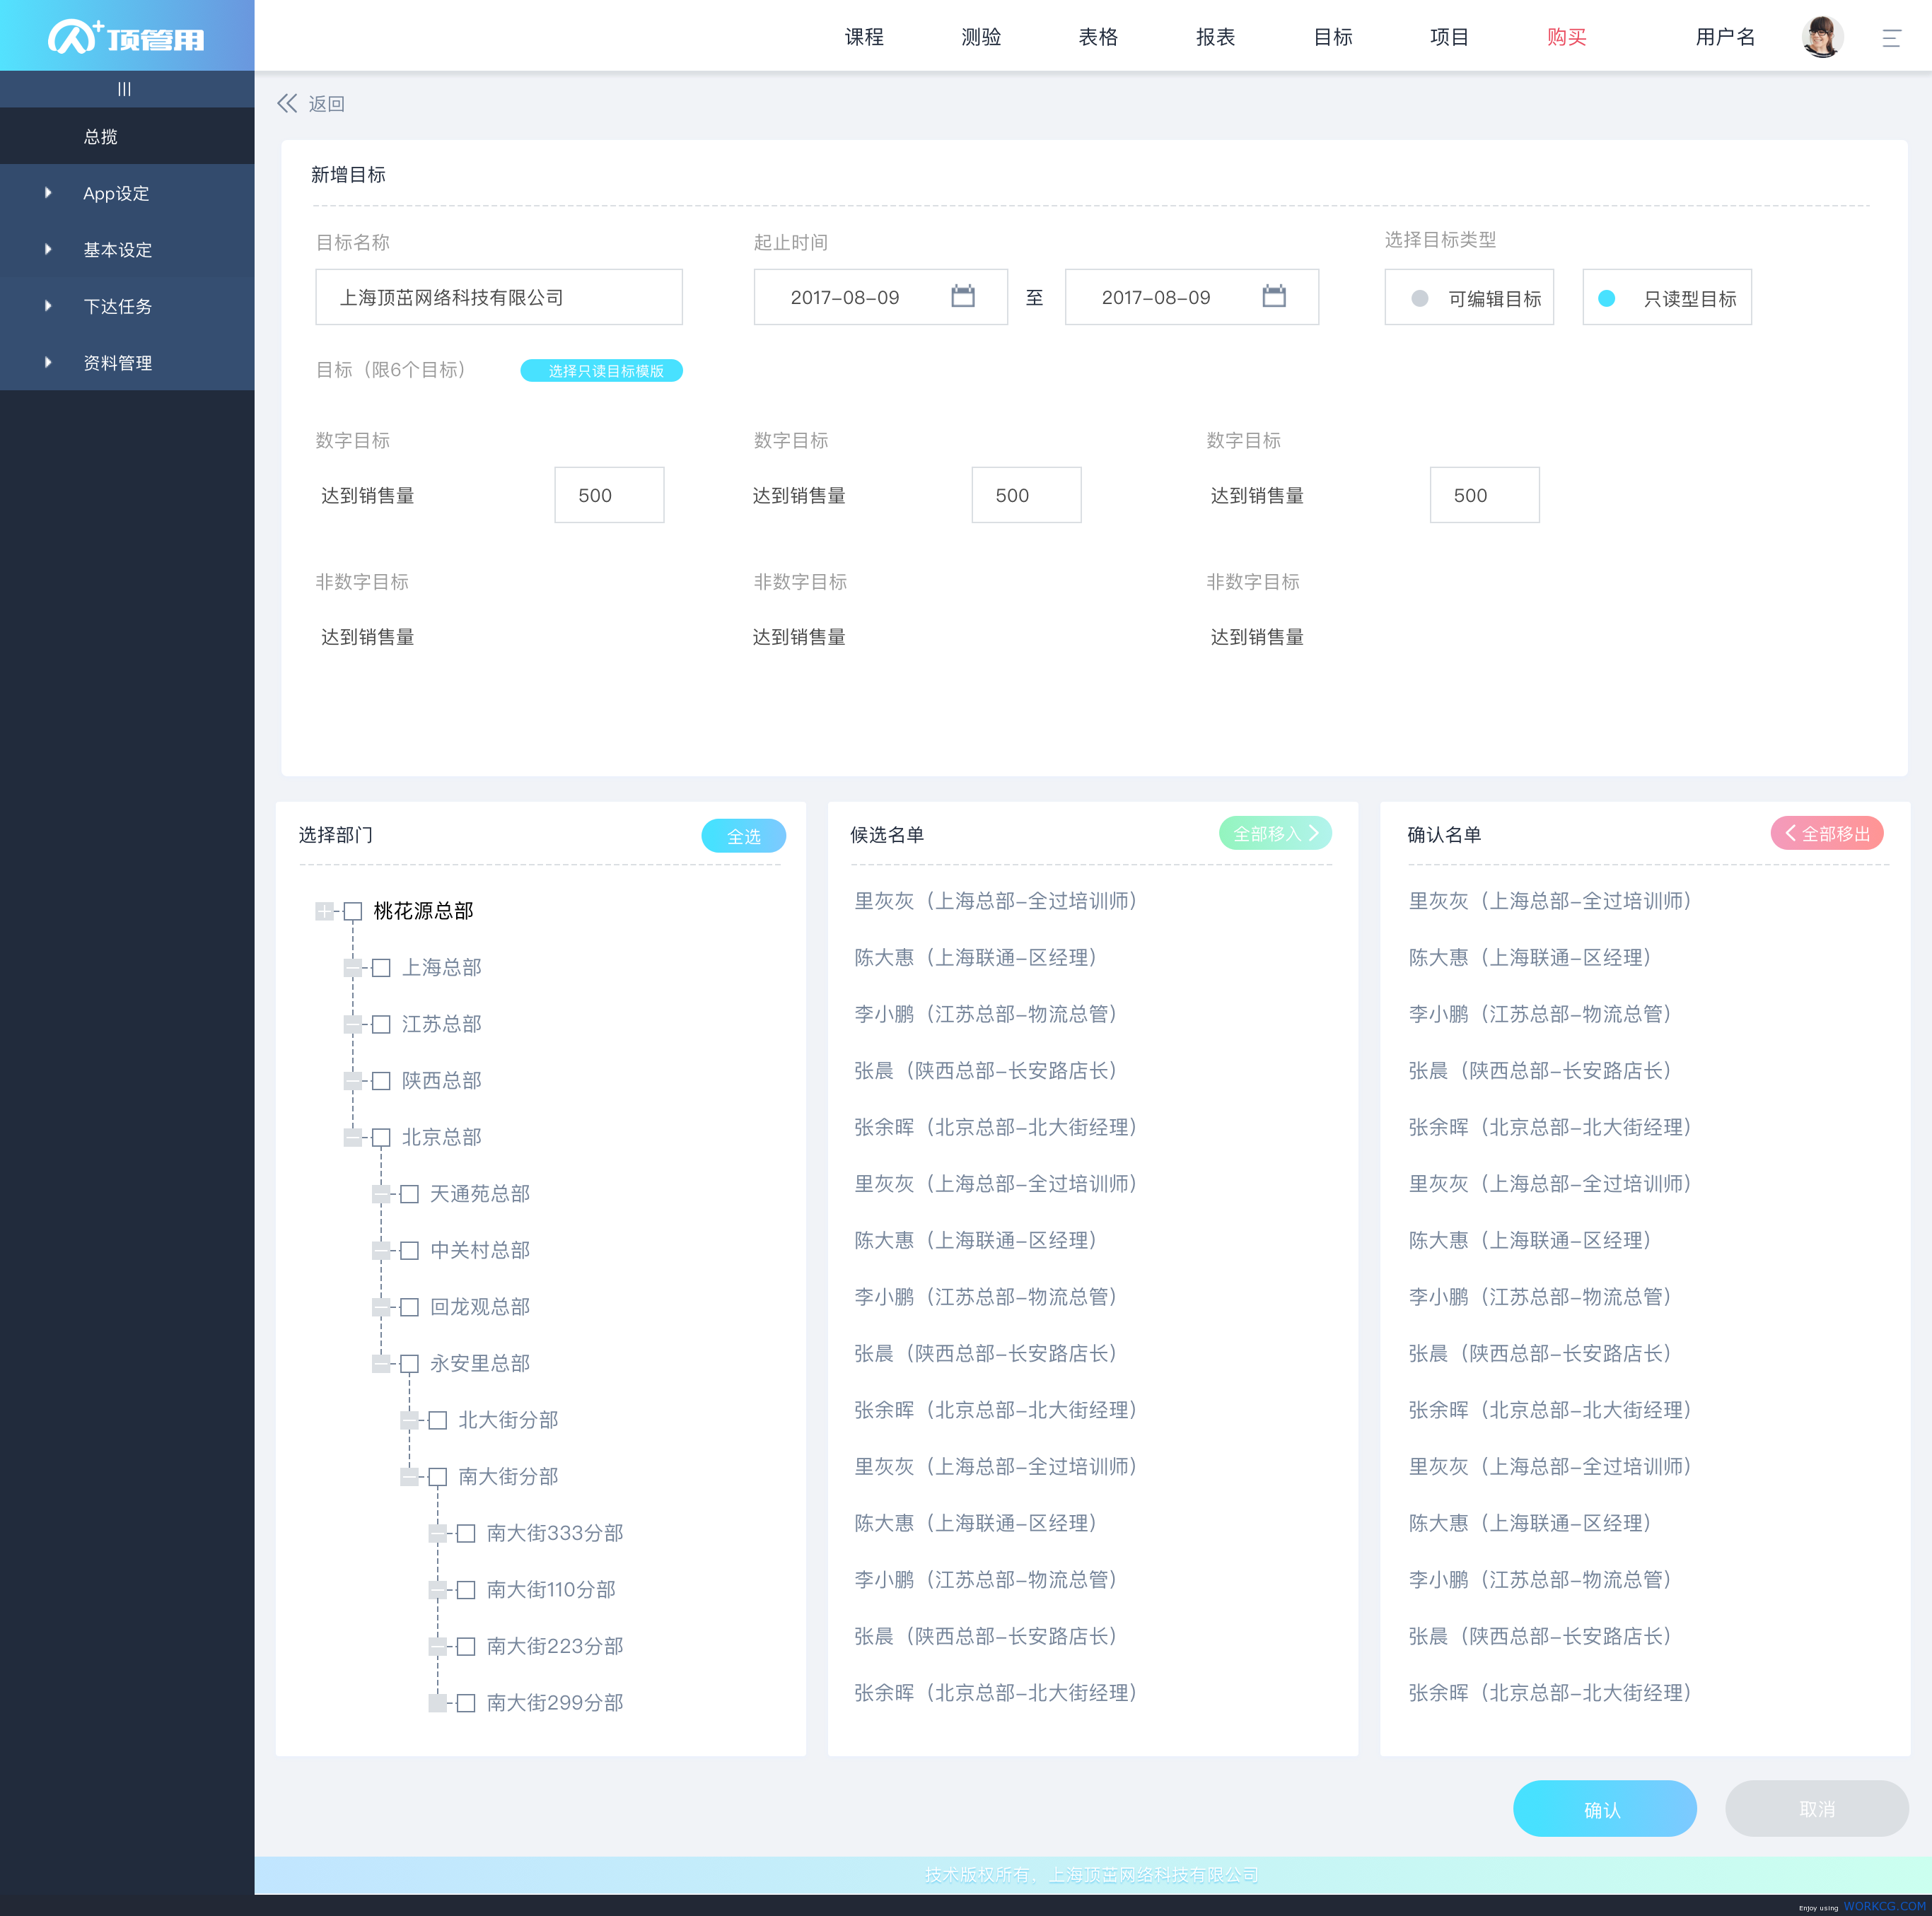
Task: Open the 课程 top menu
Action: tap(864, 37)
